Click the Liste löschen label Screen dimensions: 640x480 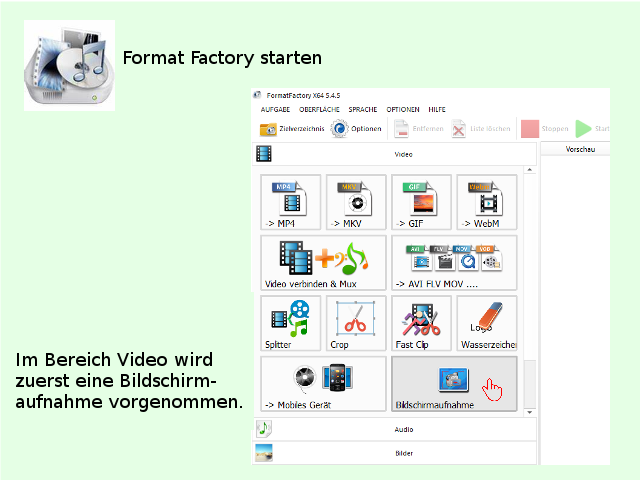coord(490,129)
